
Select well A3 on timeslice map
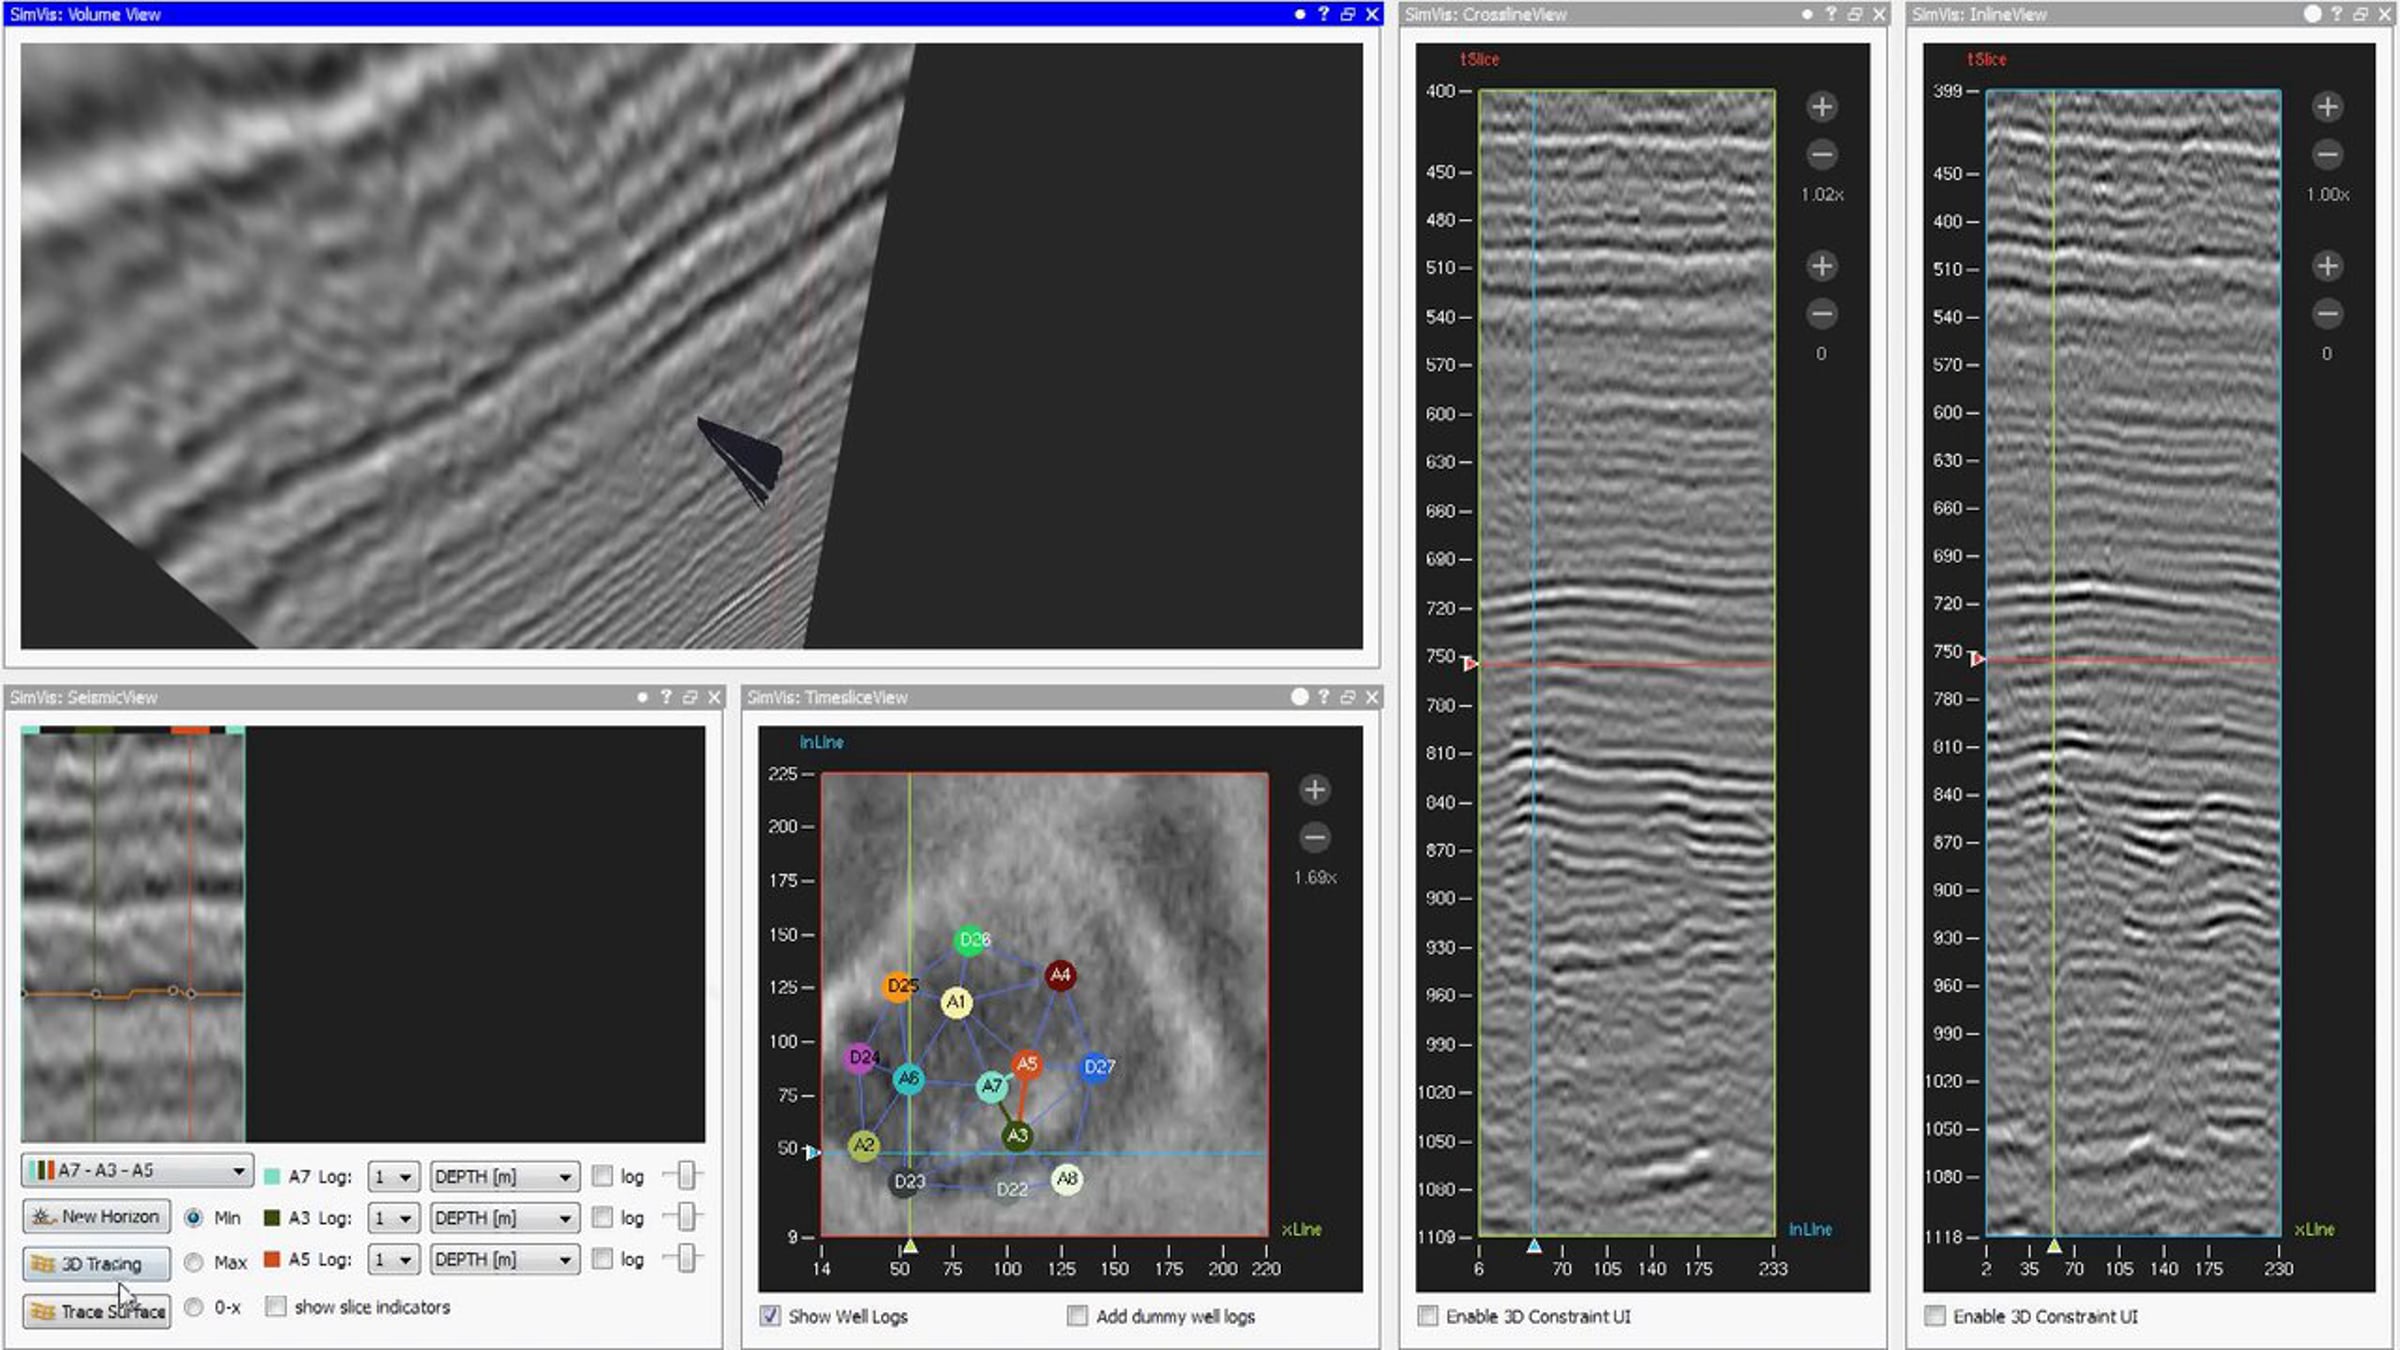click(x=1017, y=1136)
